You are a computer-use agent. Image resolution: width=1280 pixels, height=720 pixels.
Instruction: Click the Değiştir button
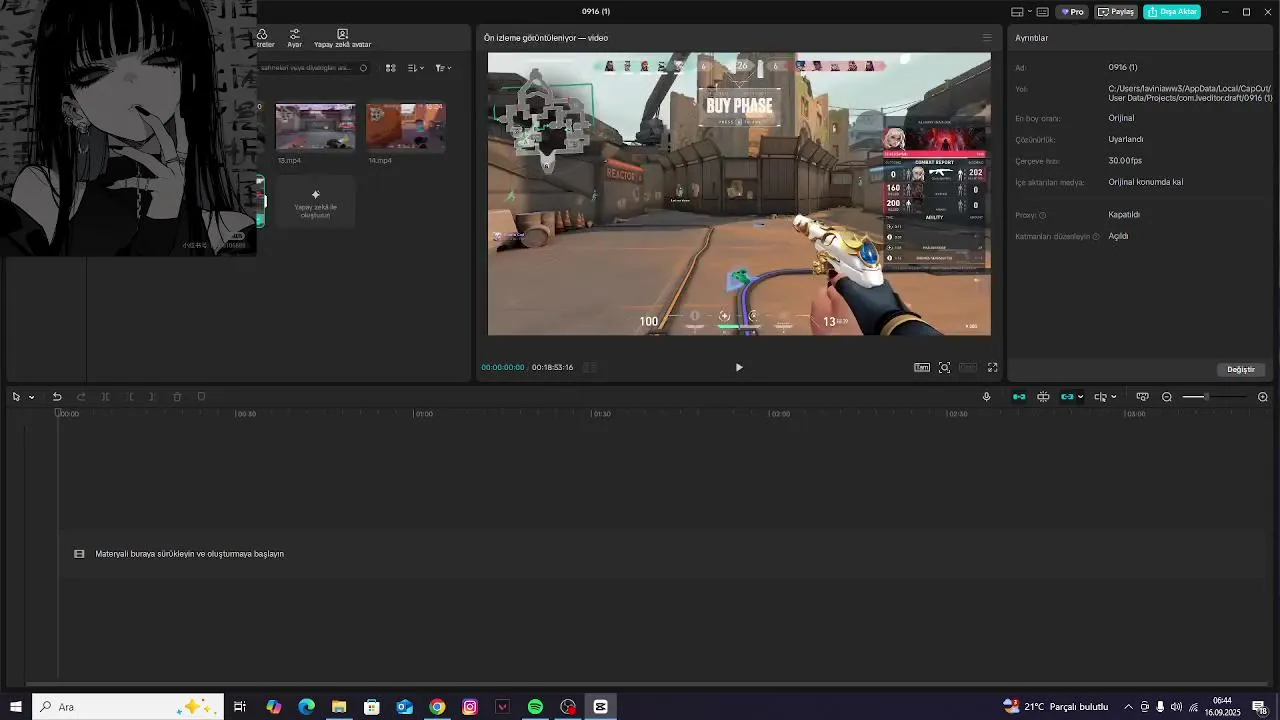(x=1241, y=369)
